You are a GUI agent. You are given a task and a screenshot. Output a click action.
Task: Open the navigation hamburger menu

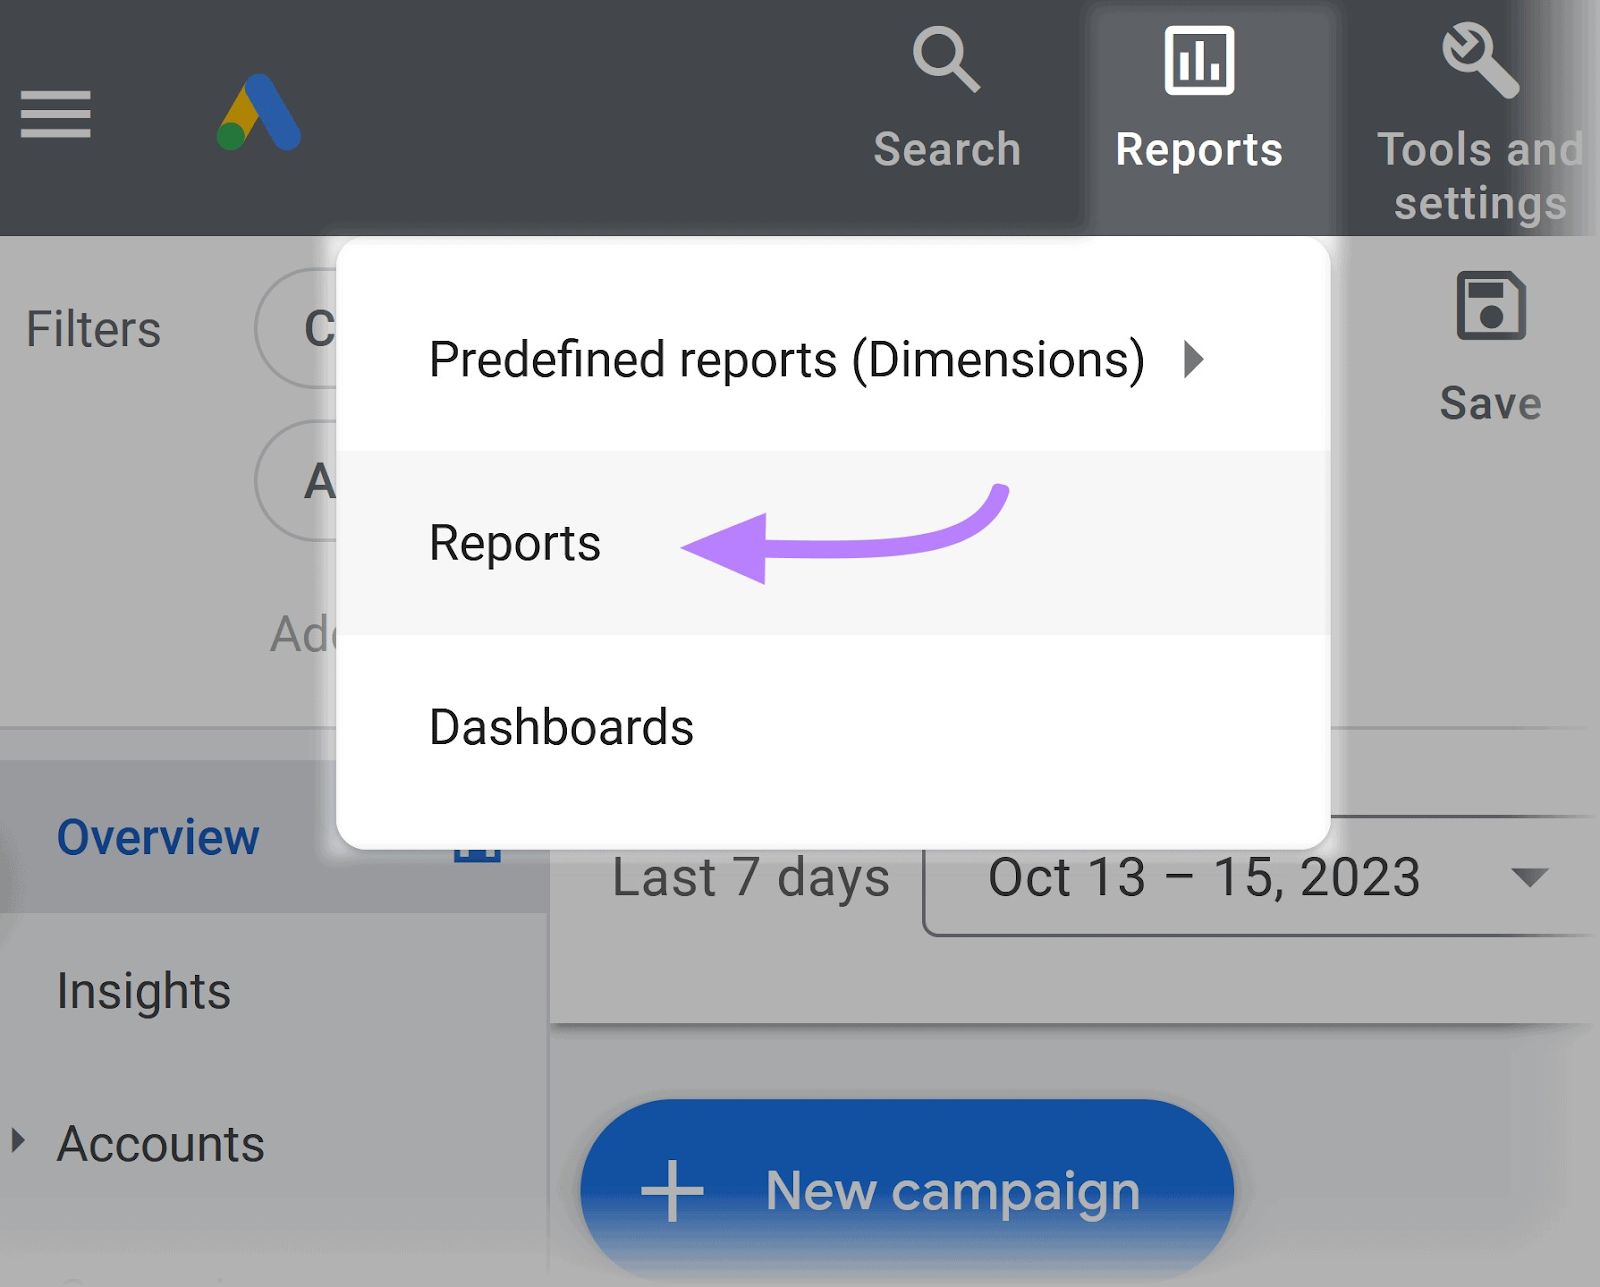[x=55, y=113]
